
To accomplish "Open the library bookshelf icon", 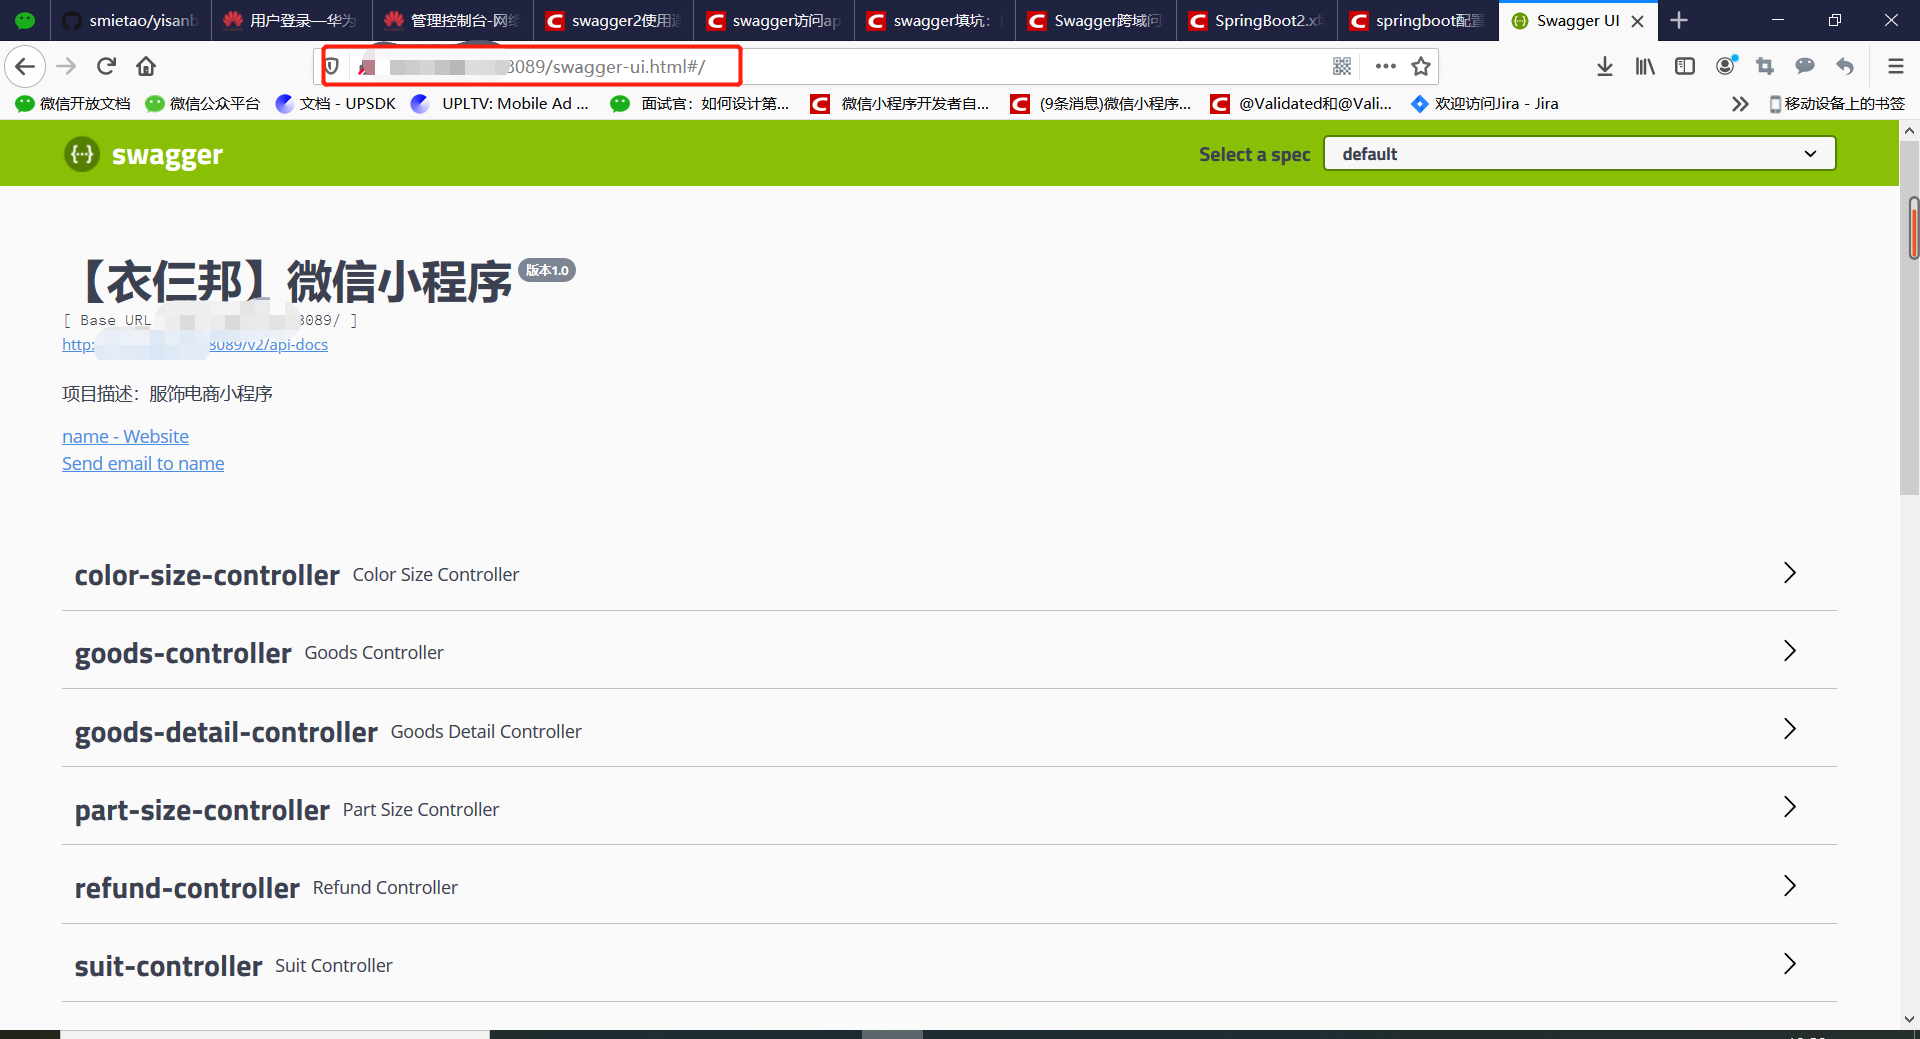I will (x=1645, y=66).
